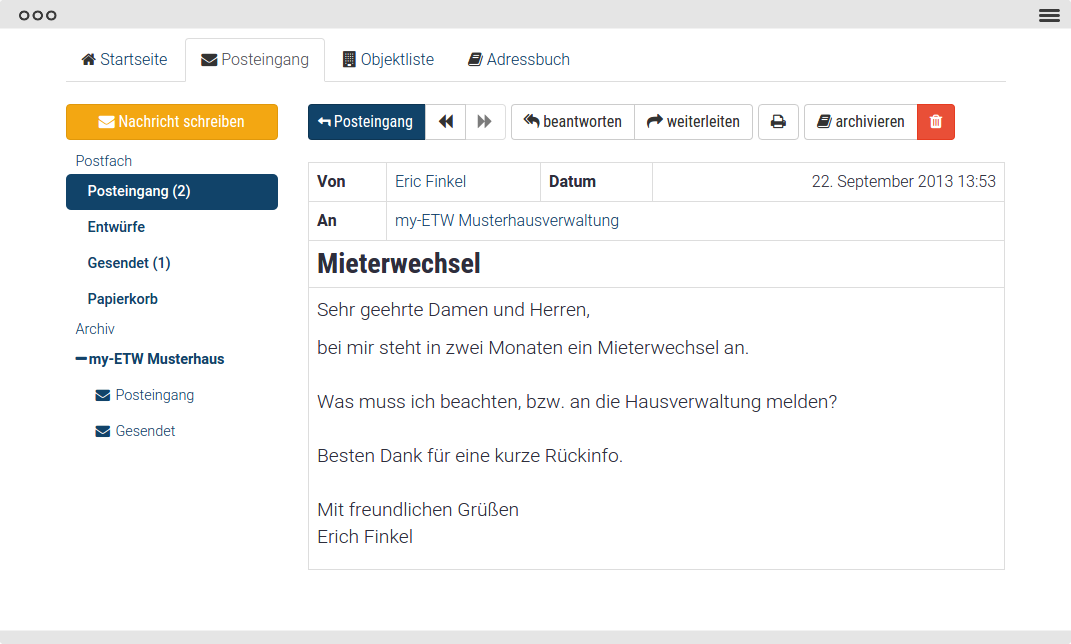The width and height of the screenshot is (1071, 644).
Task: Switch to the Adressbuch tab
Action: click(x=518, y=60)
